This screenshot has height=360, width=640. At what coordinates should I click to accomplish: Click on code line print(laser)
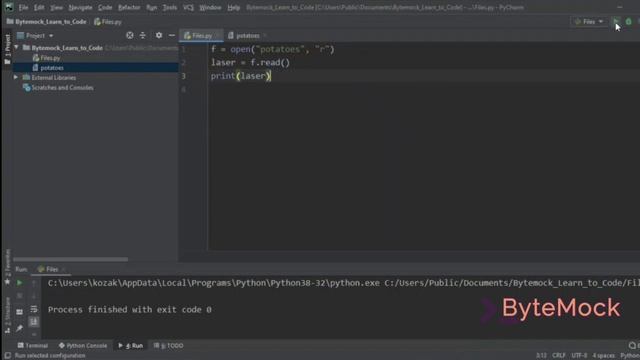coord(241,76)
